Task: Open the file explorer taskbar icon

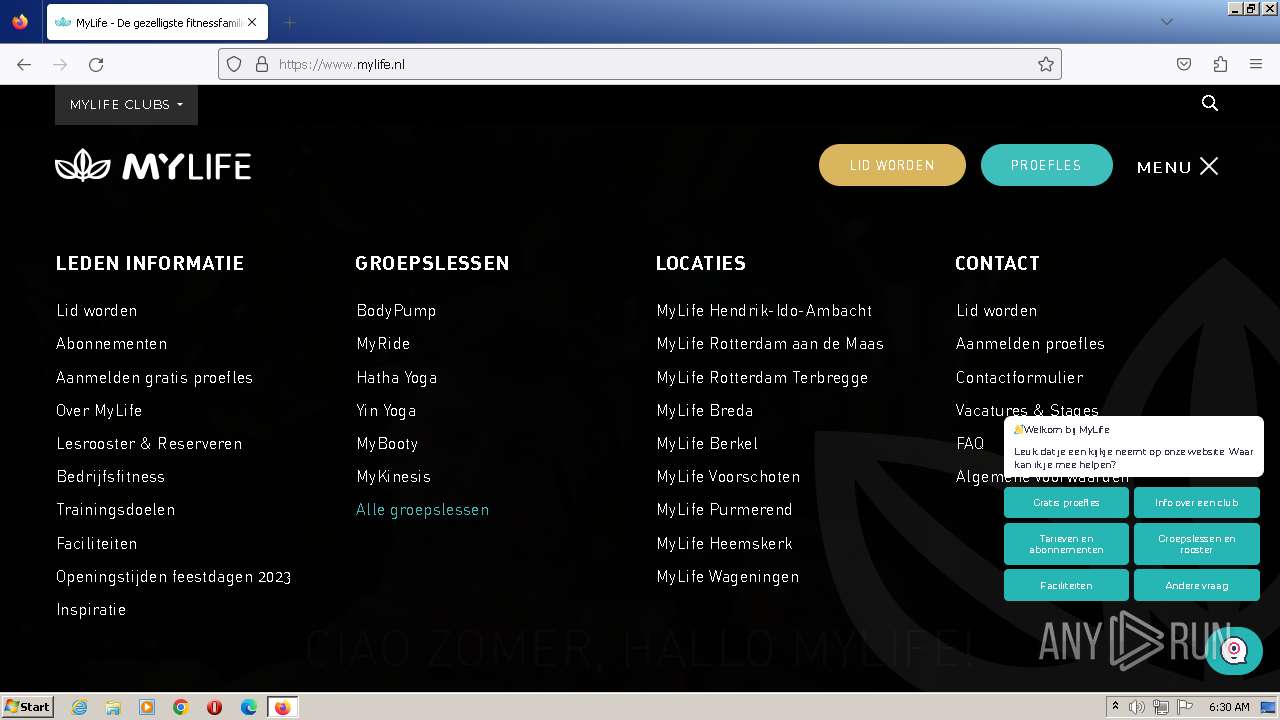Action: coord(113,707)
